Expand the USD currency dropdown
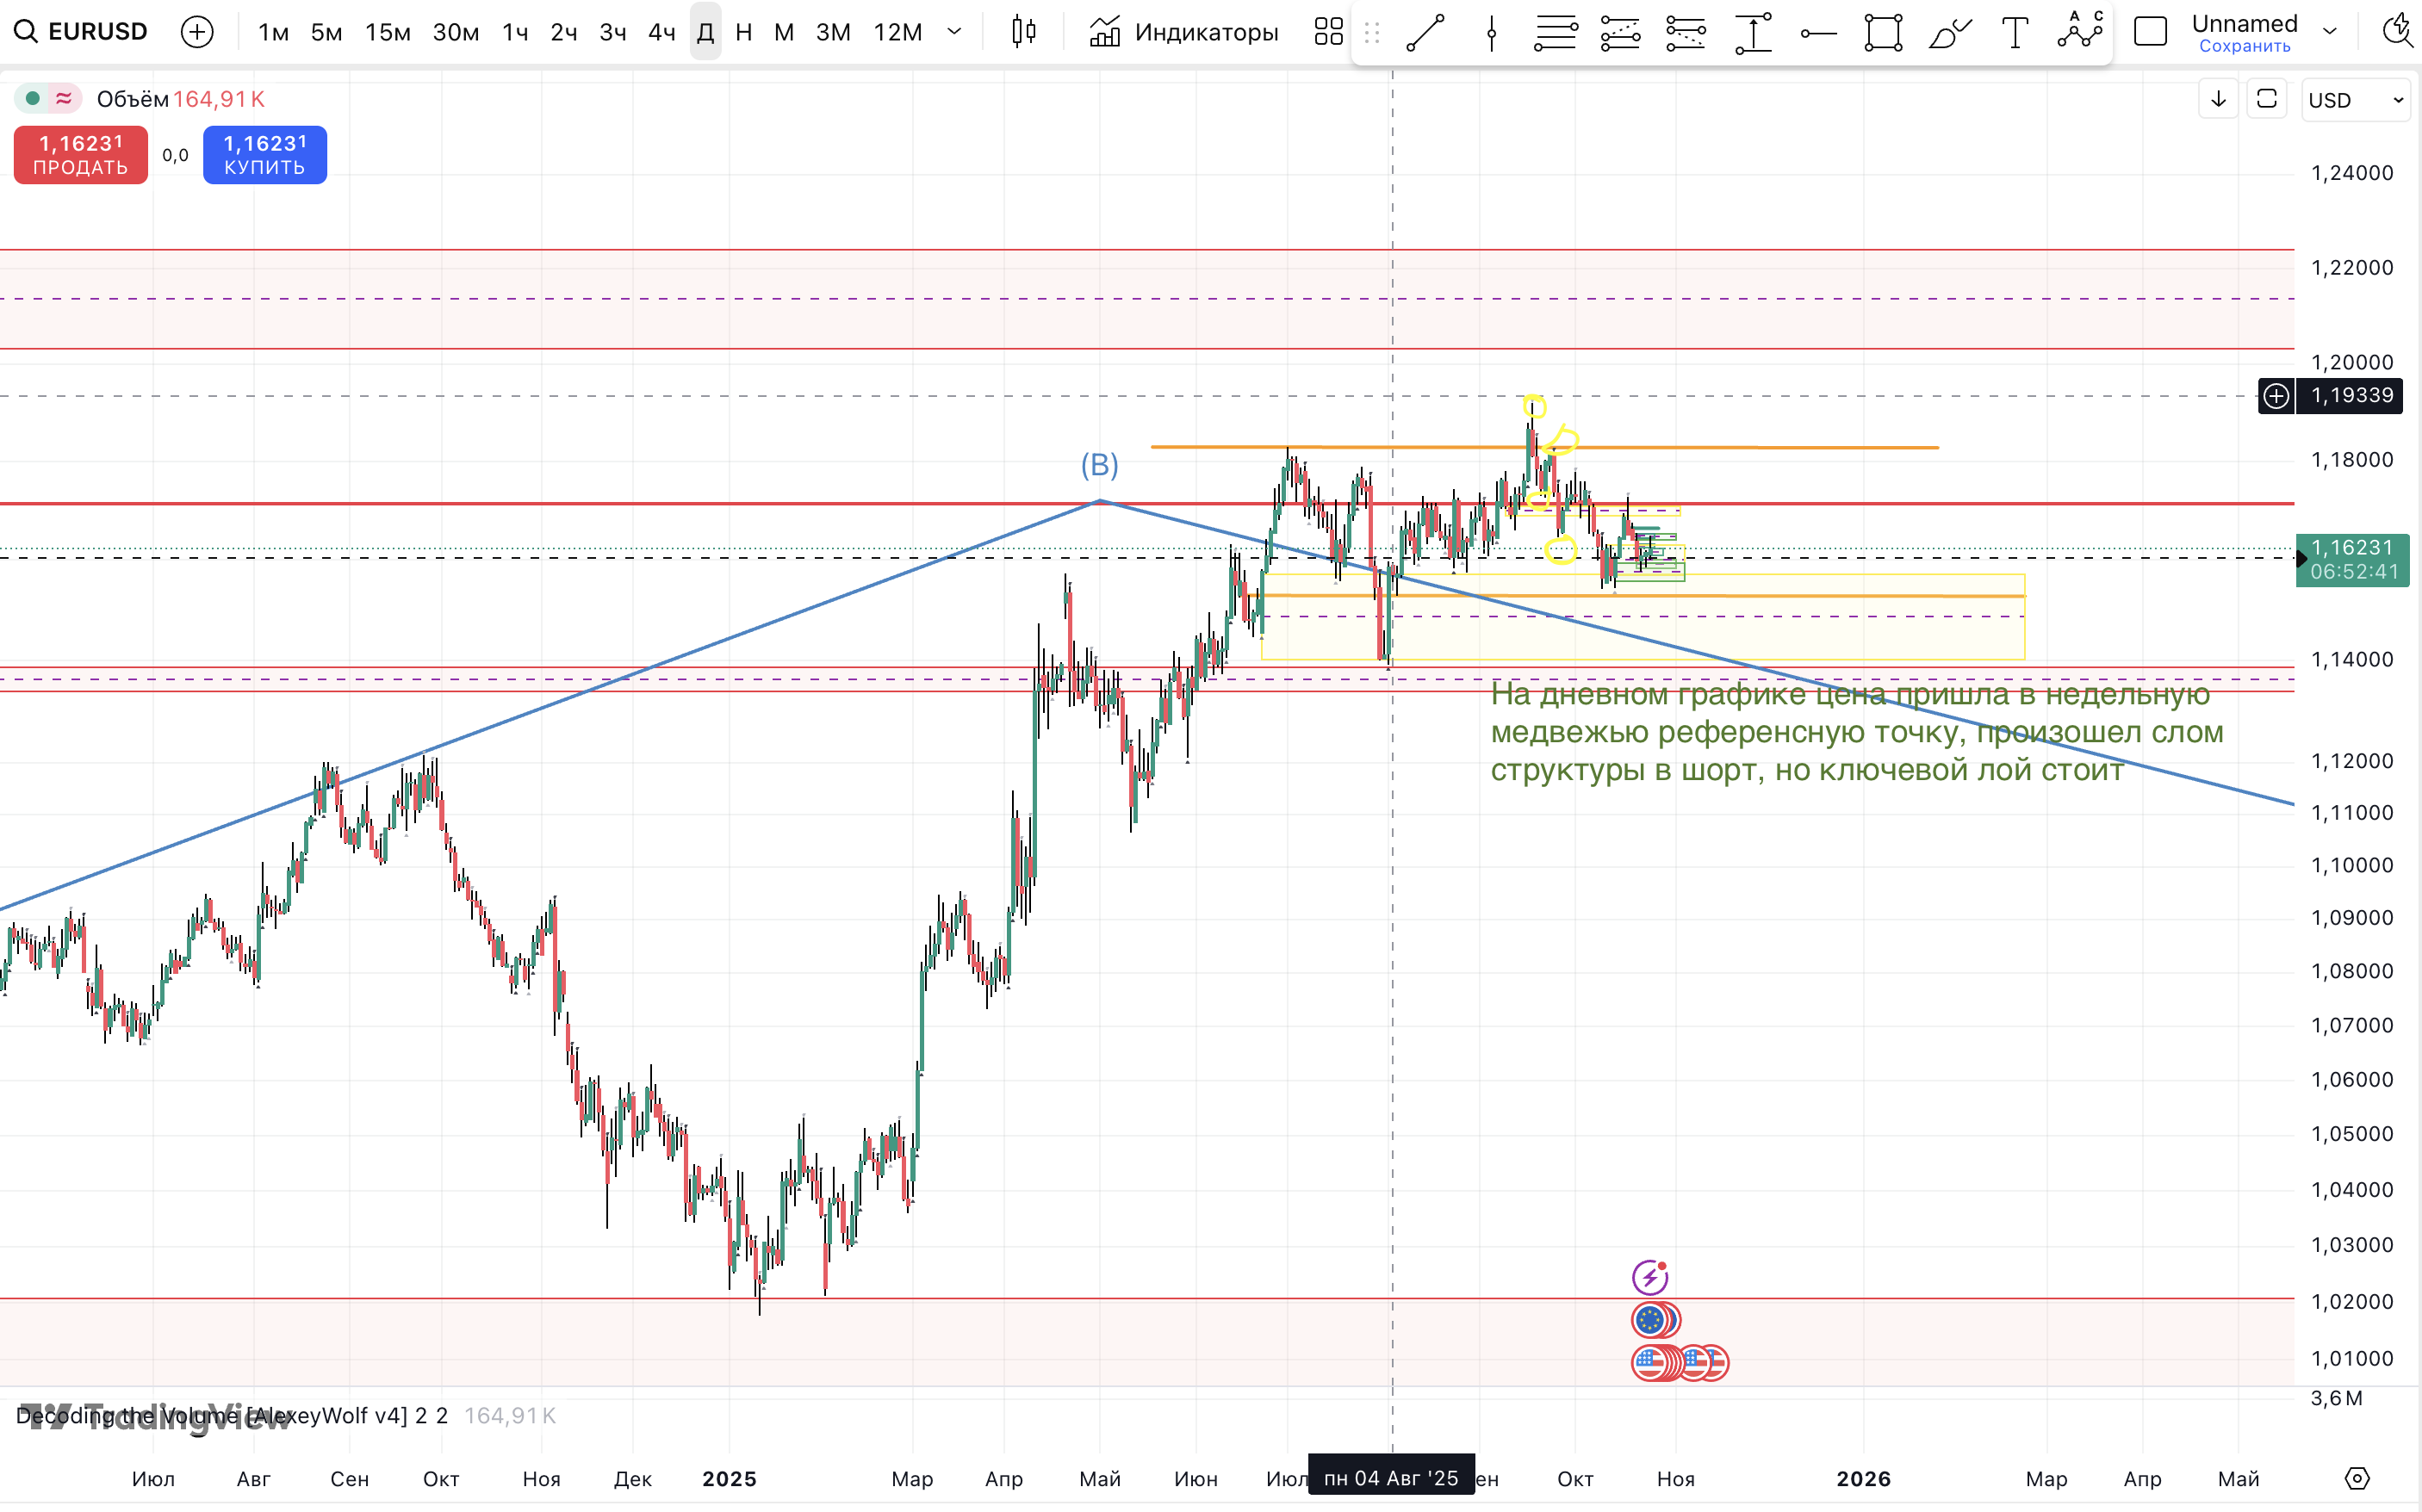The height and width of the screenshot is (1512, 2422). click(2354, 100)
